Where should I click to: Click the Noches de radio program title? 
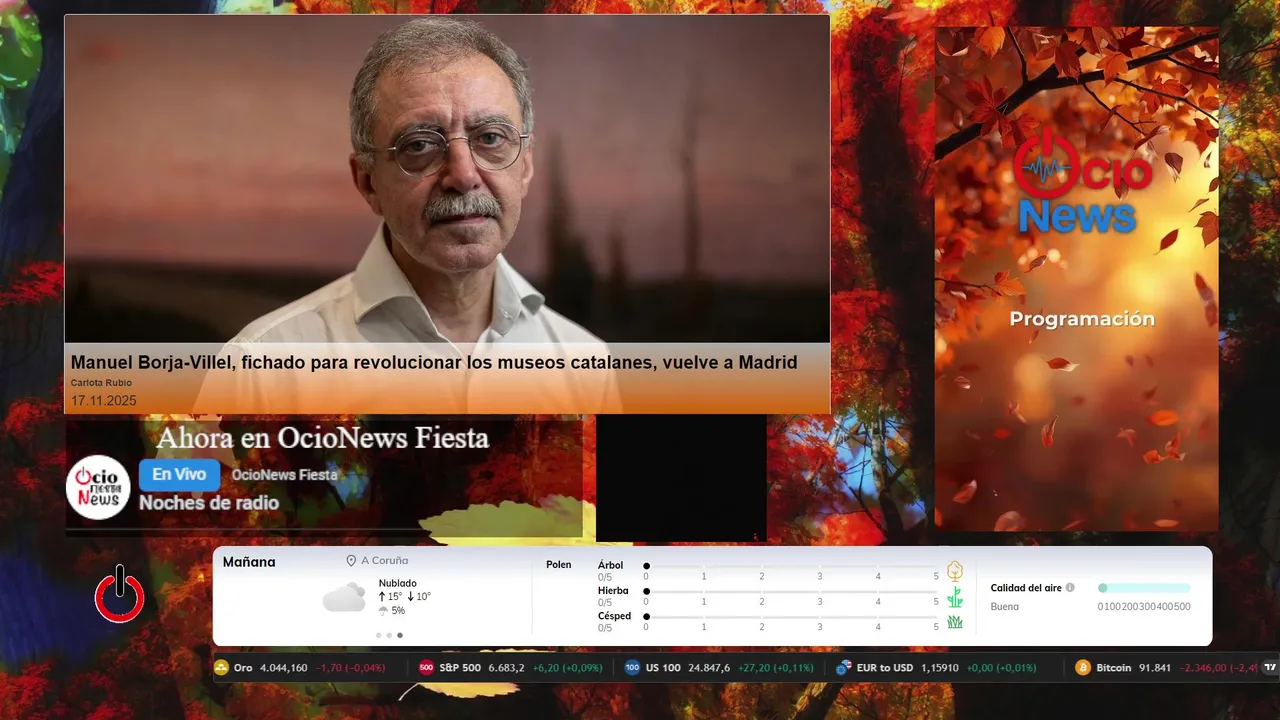209,503
